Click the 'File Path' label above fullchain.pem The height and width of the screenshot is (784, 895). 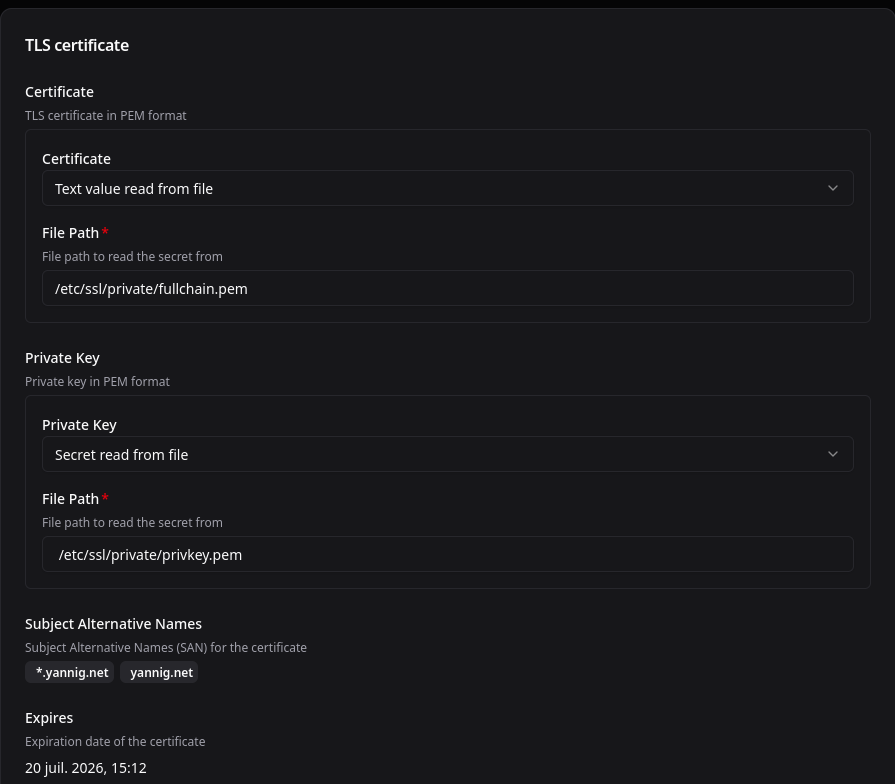point(70,233)
